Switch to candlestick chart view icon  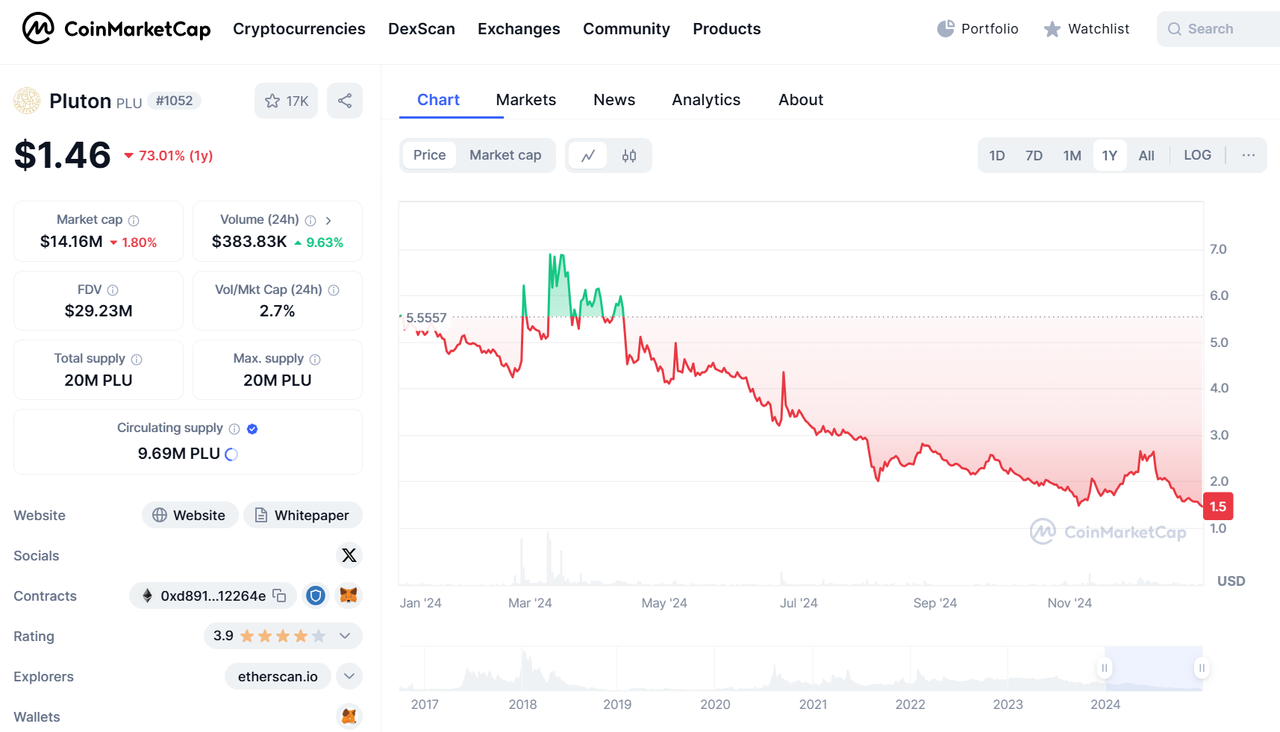tap(629, 156)
